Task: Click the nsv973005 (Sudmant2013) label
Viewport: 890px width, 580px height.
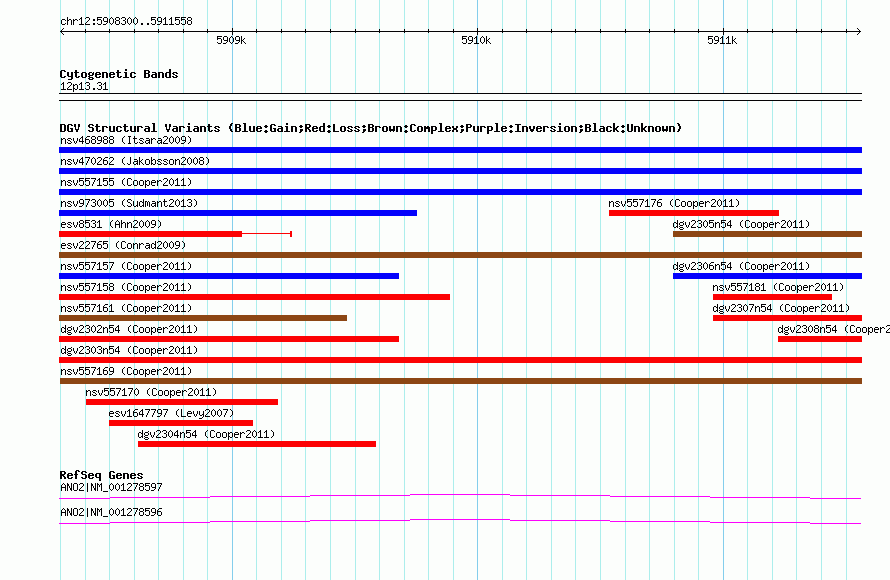Action: click(x=129, y=203)
